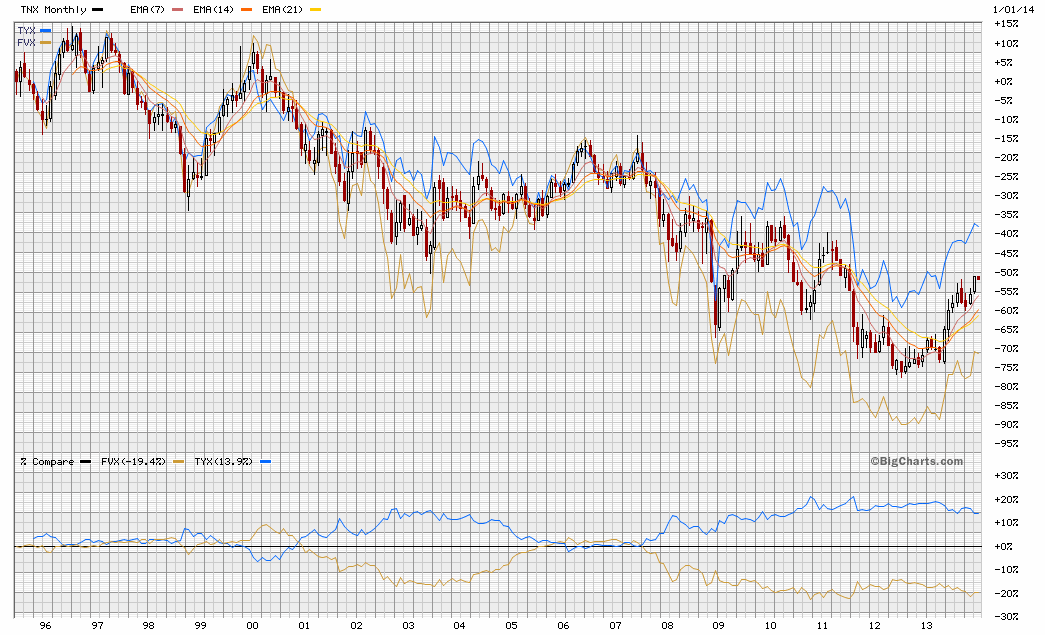Click the -80% y-axis label
This screenshot has height=635, width=1045.
tap(1006, 386)
